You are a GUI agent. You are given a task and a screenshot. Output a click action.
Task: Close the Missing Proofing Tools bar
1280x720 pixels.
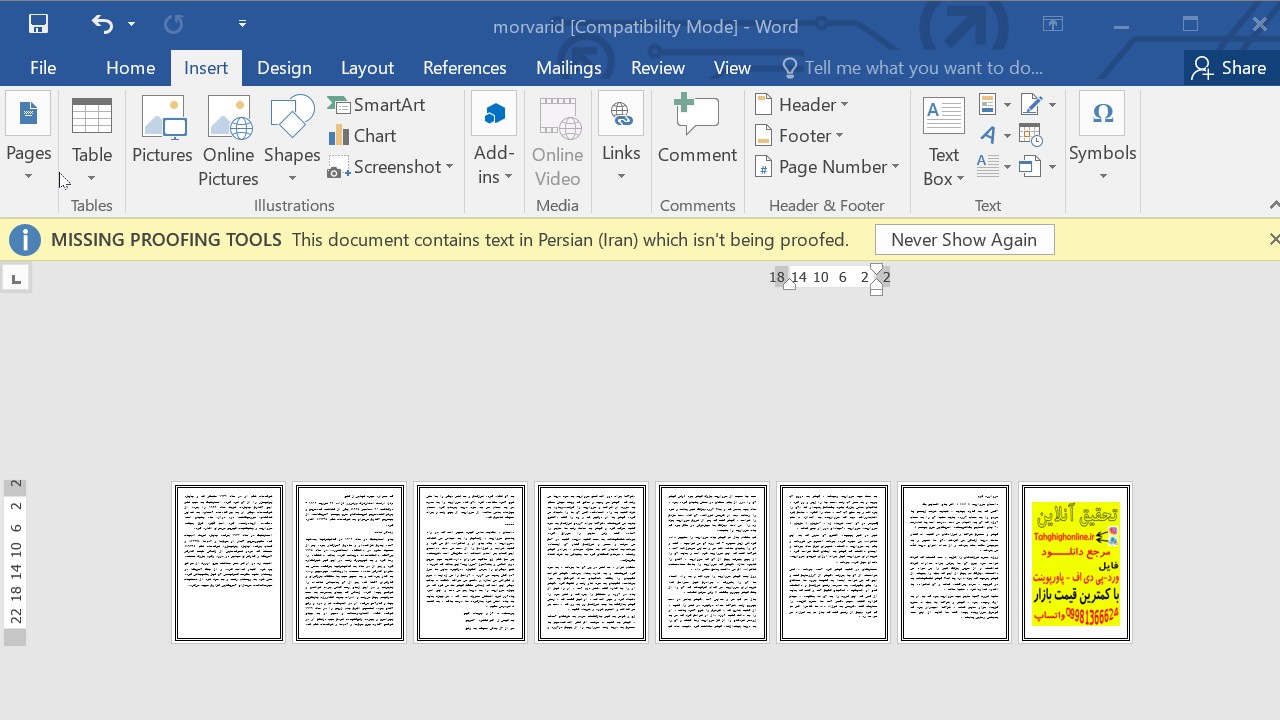tap(1273, 239)
